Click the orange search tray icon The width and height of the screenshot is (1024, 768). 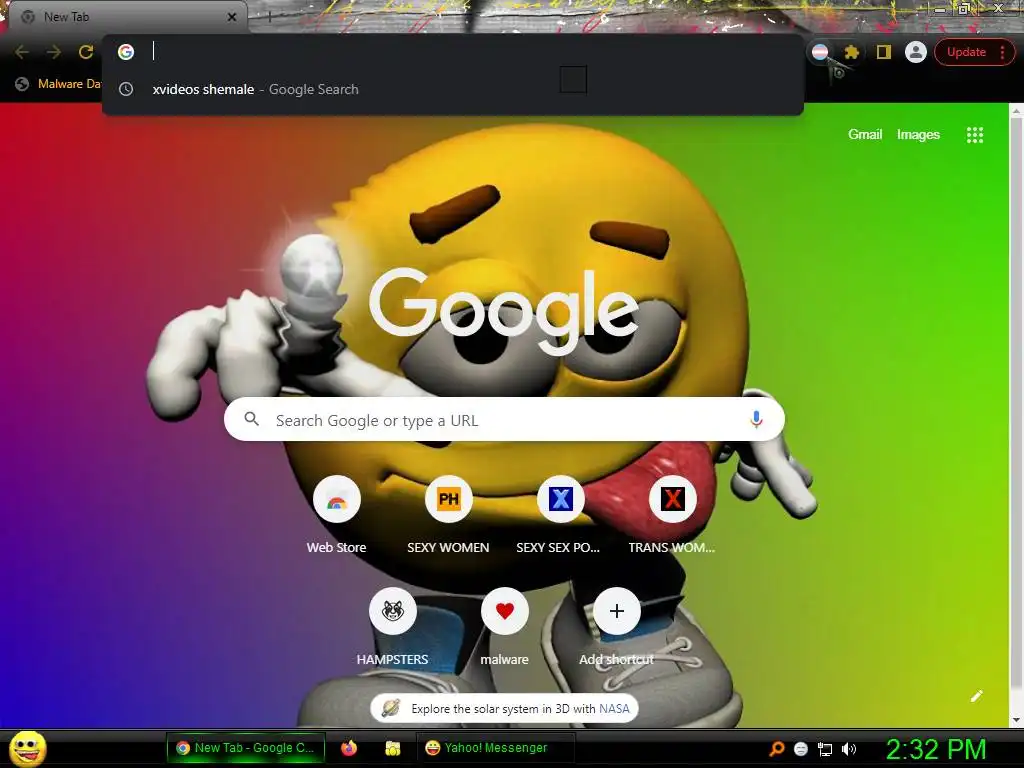point(776,748)
